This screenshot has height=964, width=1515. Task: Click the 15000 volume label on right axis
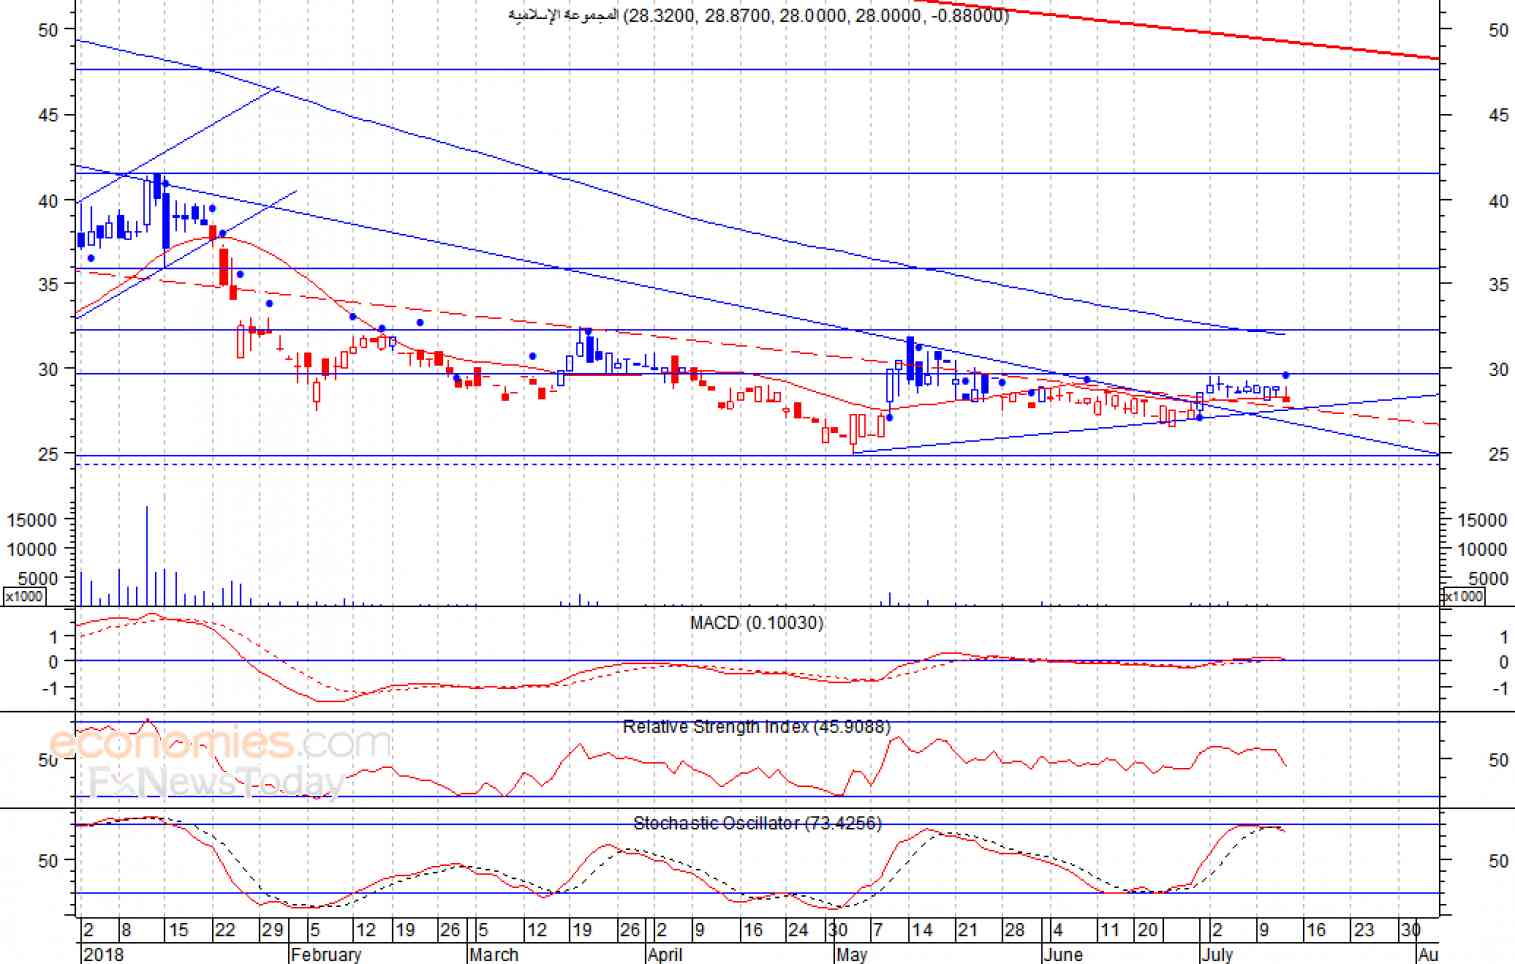(x=1482, y=520)
